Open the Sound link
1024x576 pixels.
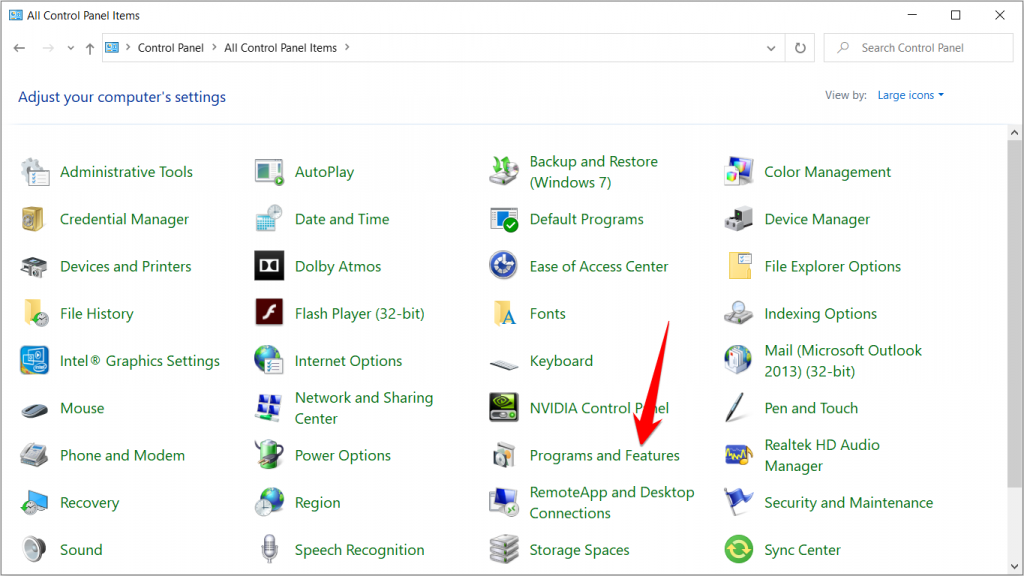pos(81,550)
